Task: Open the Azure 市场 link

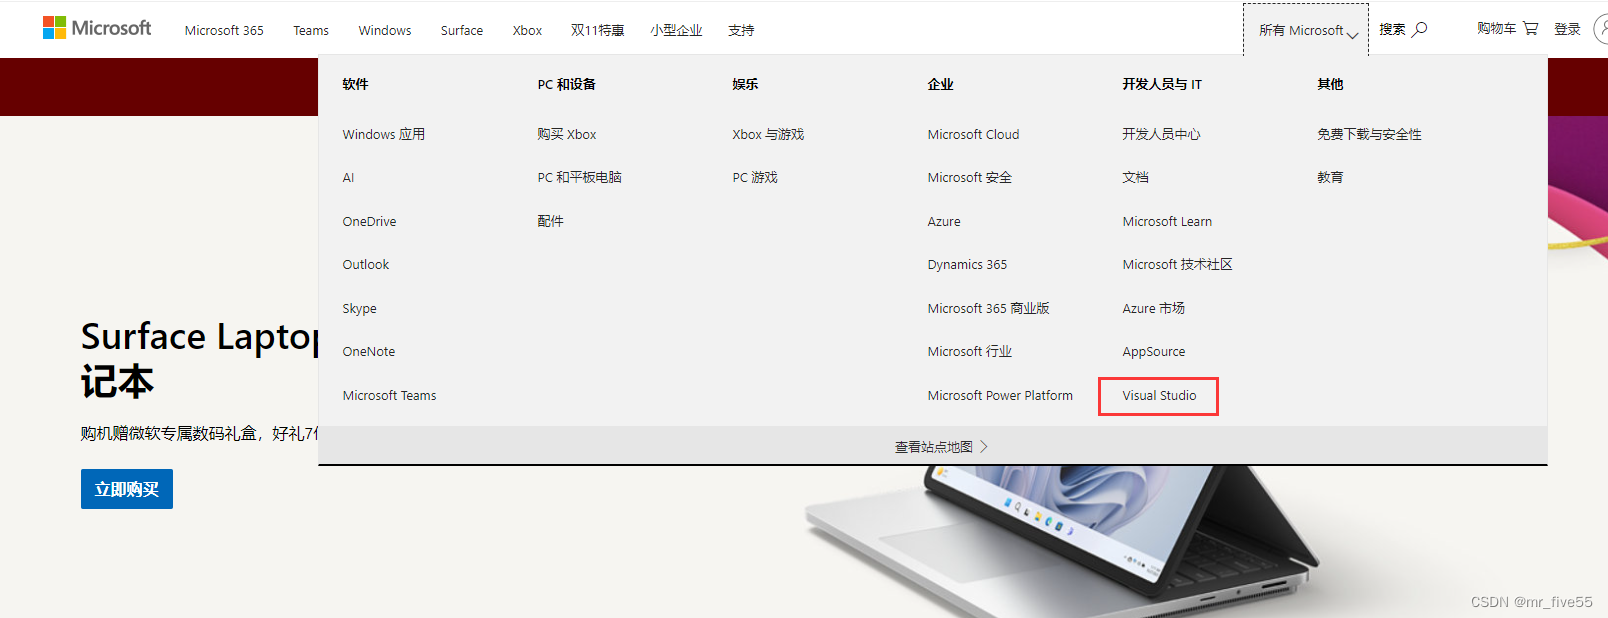Action: 1153,308
